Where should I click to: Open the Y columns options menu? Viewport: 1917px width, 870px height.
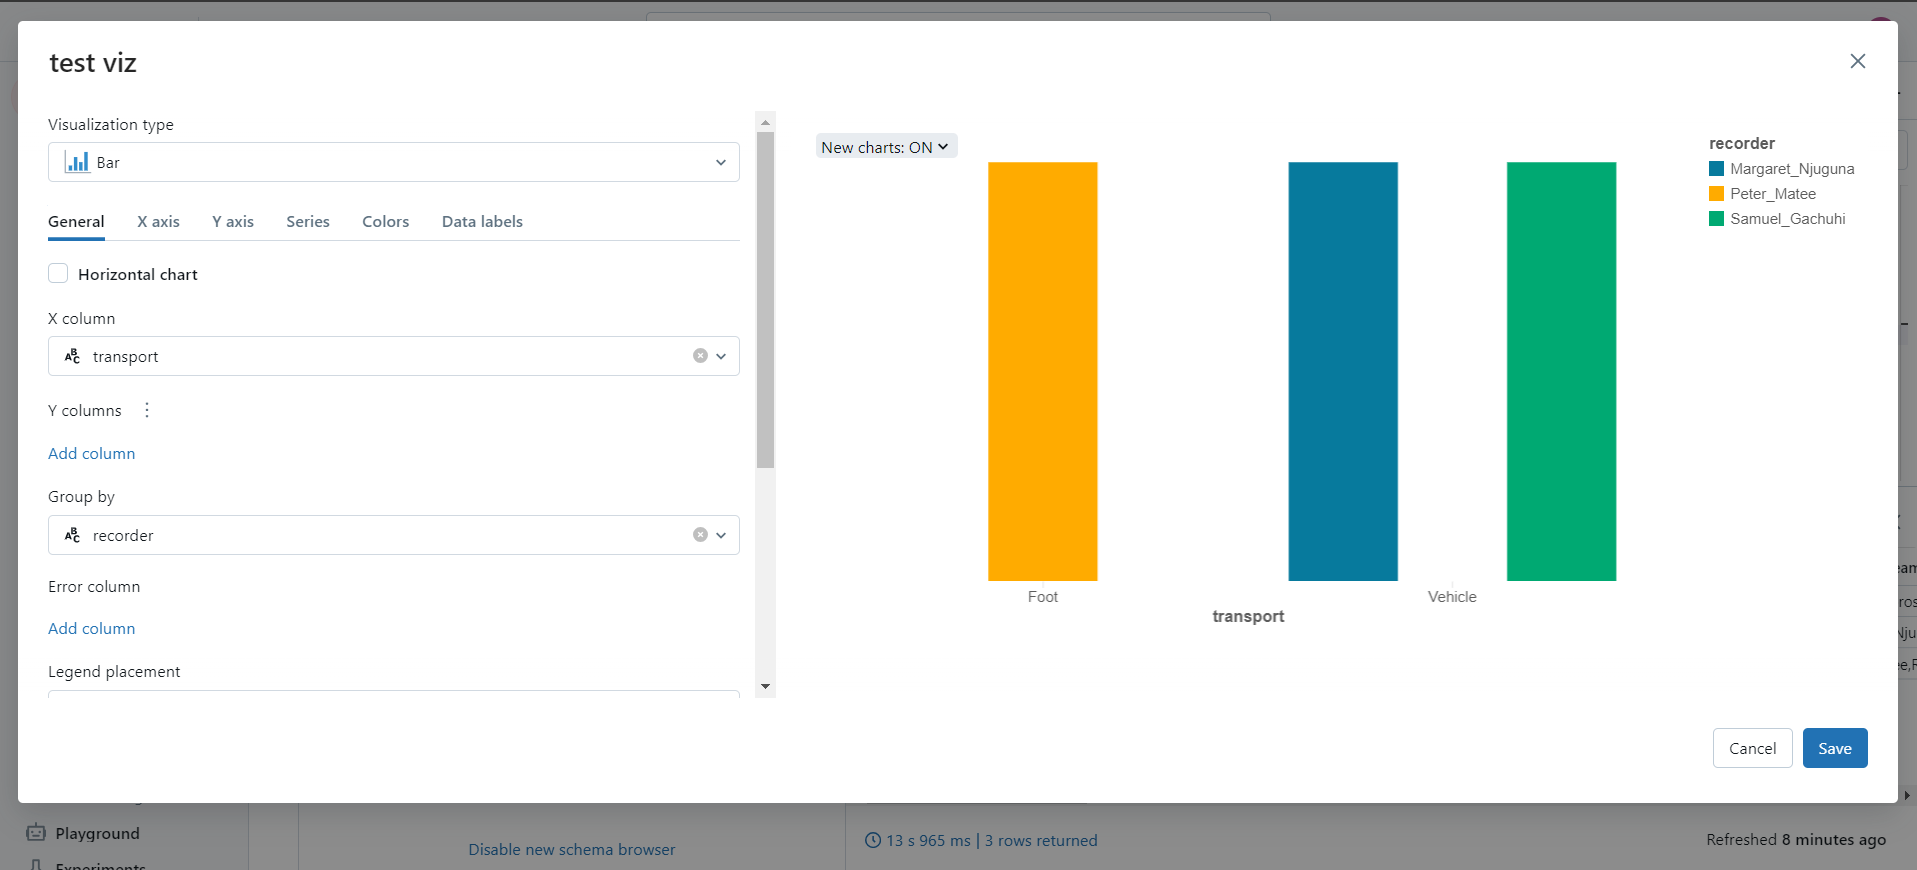[147, 410]
